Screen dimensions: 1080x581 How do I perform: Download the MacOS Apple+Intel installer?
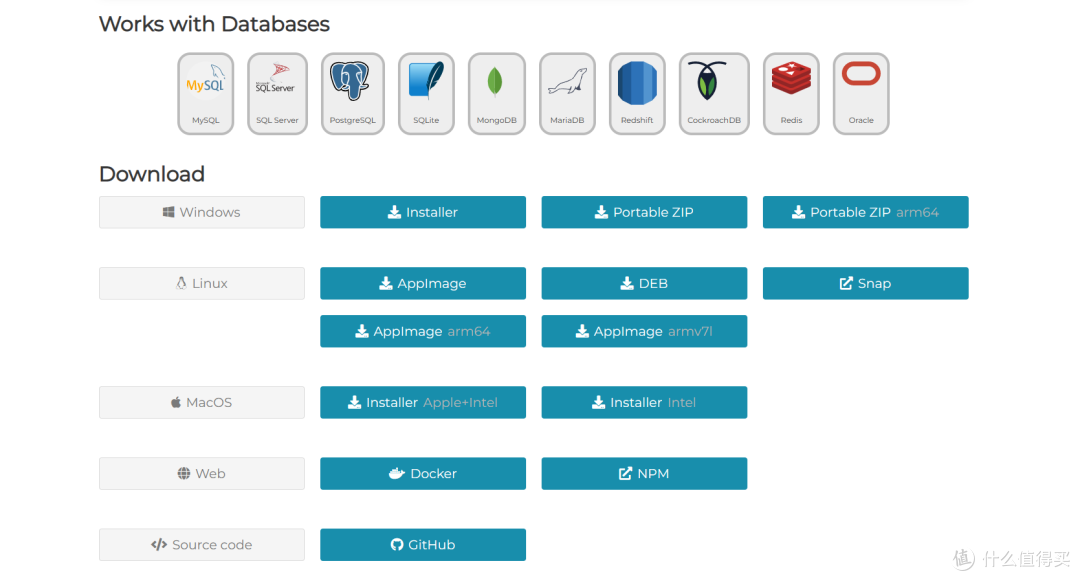tap(423, 402)
